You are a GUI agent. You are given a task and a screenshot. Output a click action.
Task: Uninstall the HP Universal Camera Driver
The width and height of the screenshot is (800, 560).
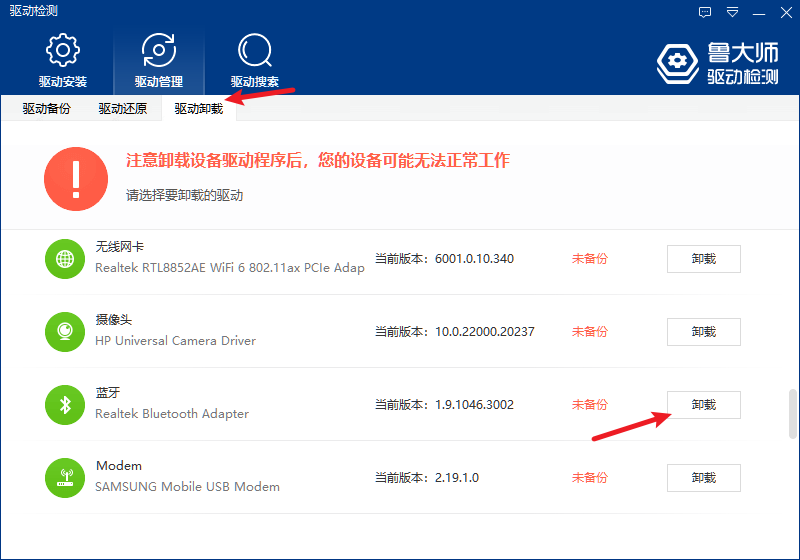[704, 332]
